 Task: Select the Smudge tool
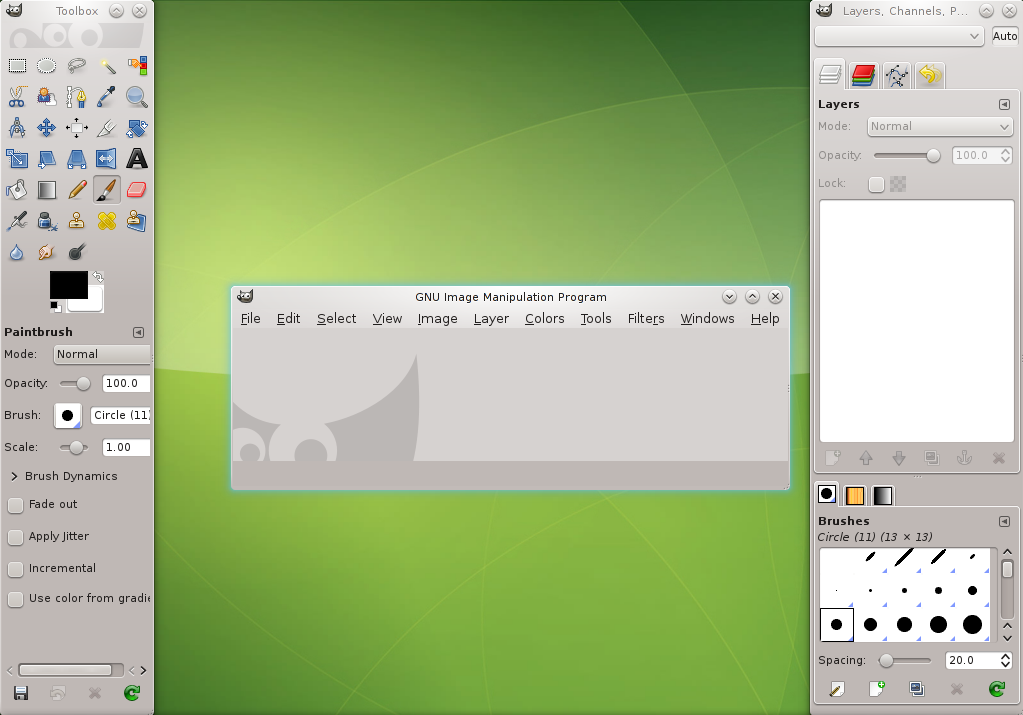click(x=46, y=252)
